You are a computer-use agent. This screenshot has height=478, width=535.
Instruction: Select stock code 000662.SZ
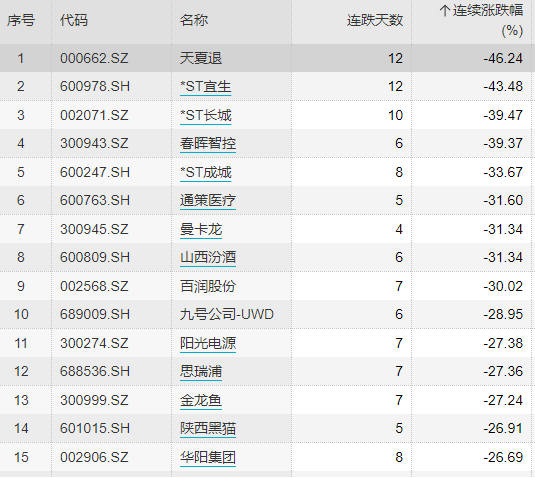tap(94, 58)
